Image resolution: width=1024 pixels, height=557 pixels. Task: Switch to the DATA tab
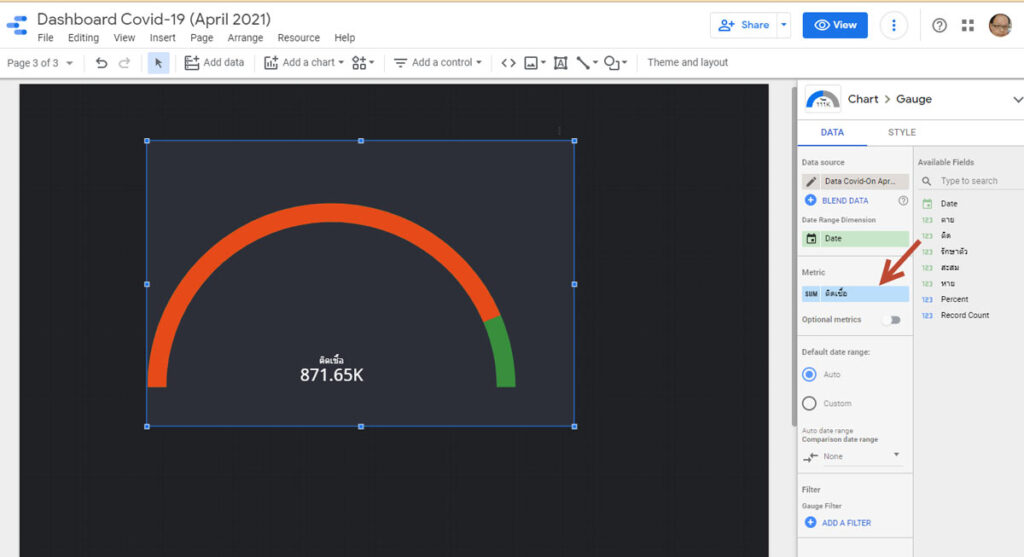click(832, 133)
